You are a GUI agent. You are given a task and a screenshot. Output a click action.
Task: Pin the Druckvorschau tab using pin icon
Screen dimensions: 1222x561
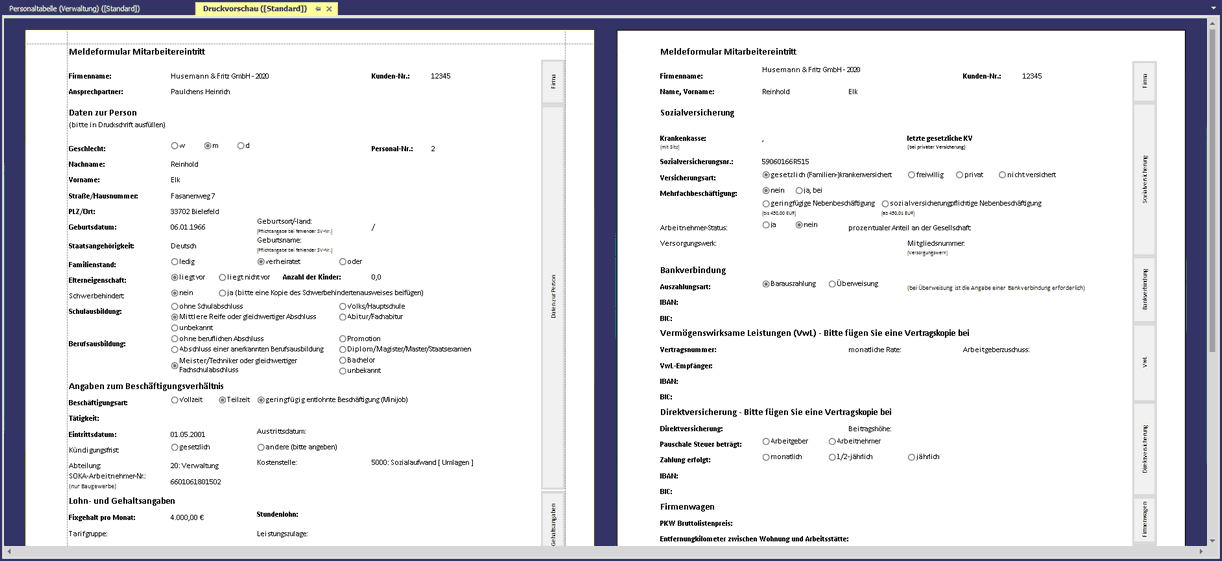click(318, 9)
